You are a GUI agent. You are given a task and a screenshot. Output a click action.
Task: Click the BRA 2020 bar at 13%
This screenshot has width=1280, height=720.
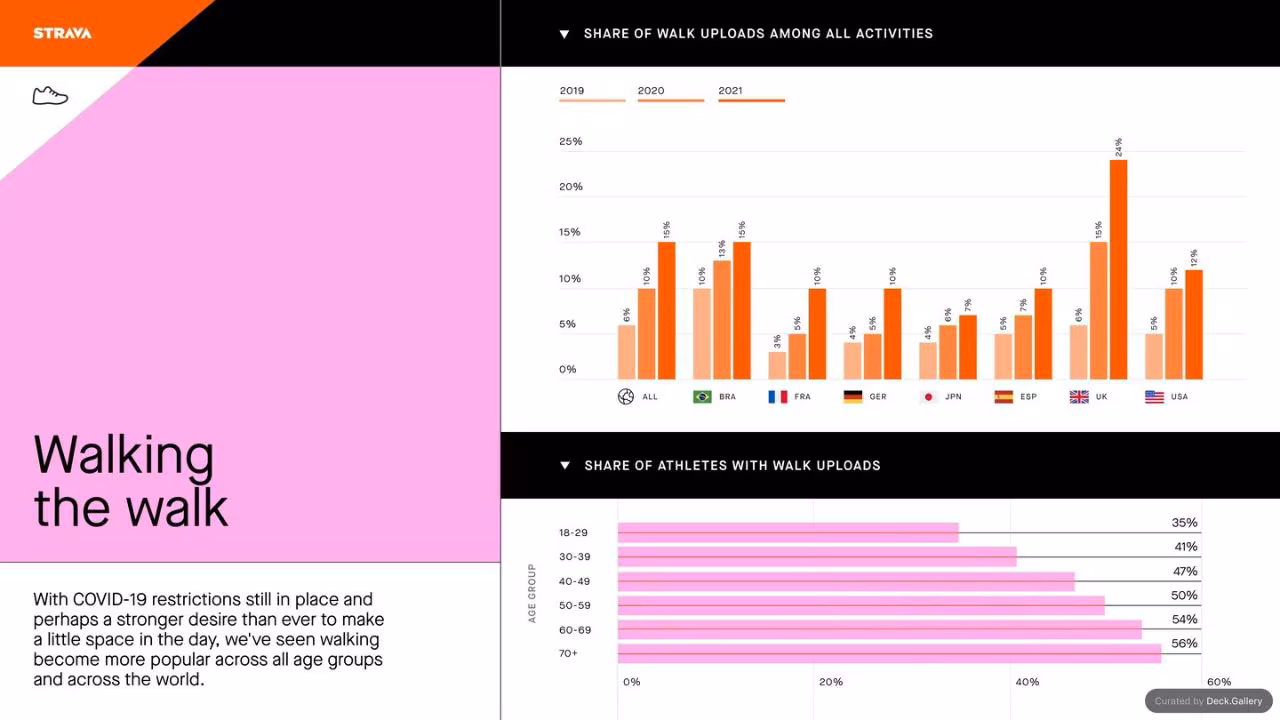[722, 320]
